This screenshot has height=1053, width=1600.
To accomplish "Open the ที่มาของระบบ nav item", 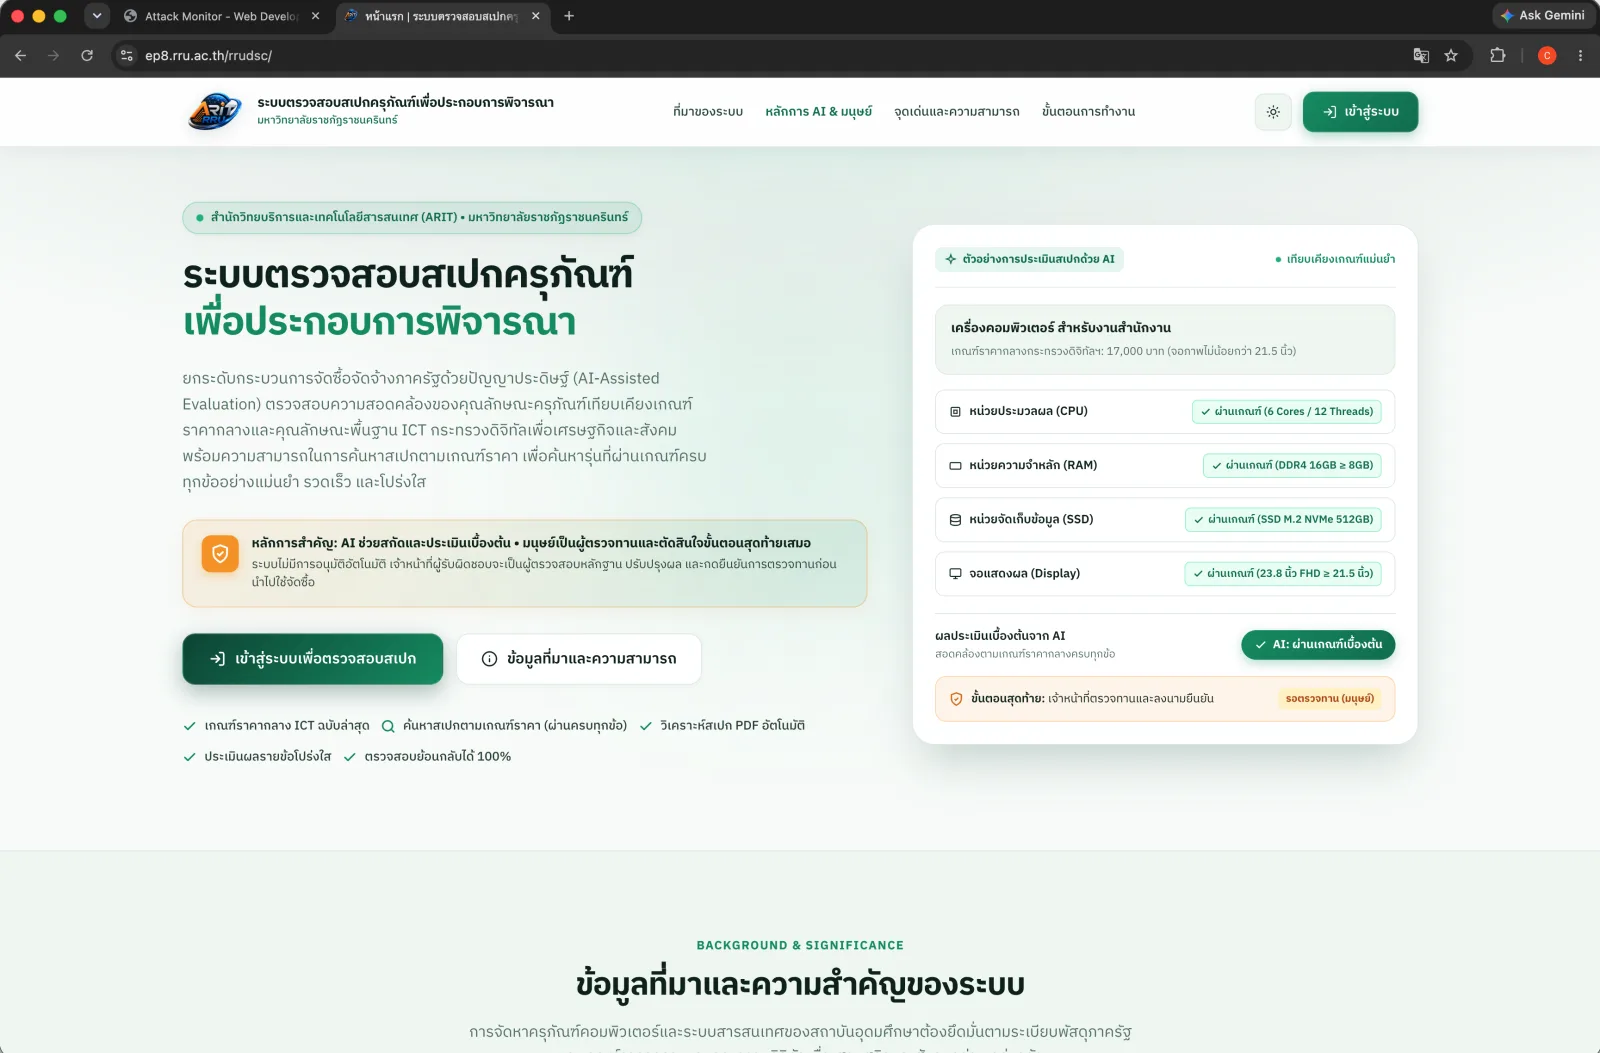I will [x=708, y=112].
